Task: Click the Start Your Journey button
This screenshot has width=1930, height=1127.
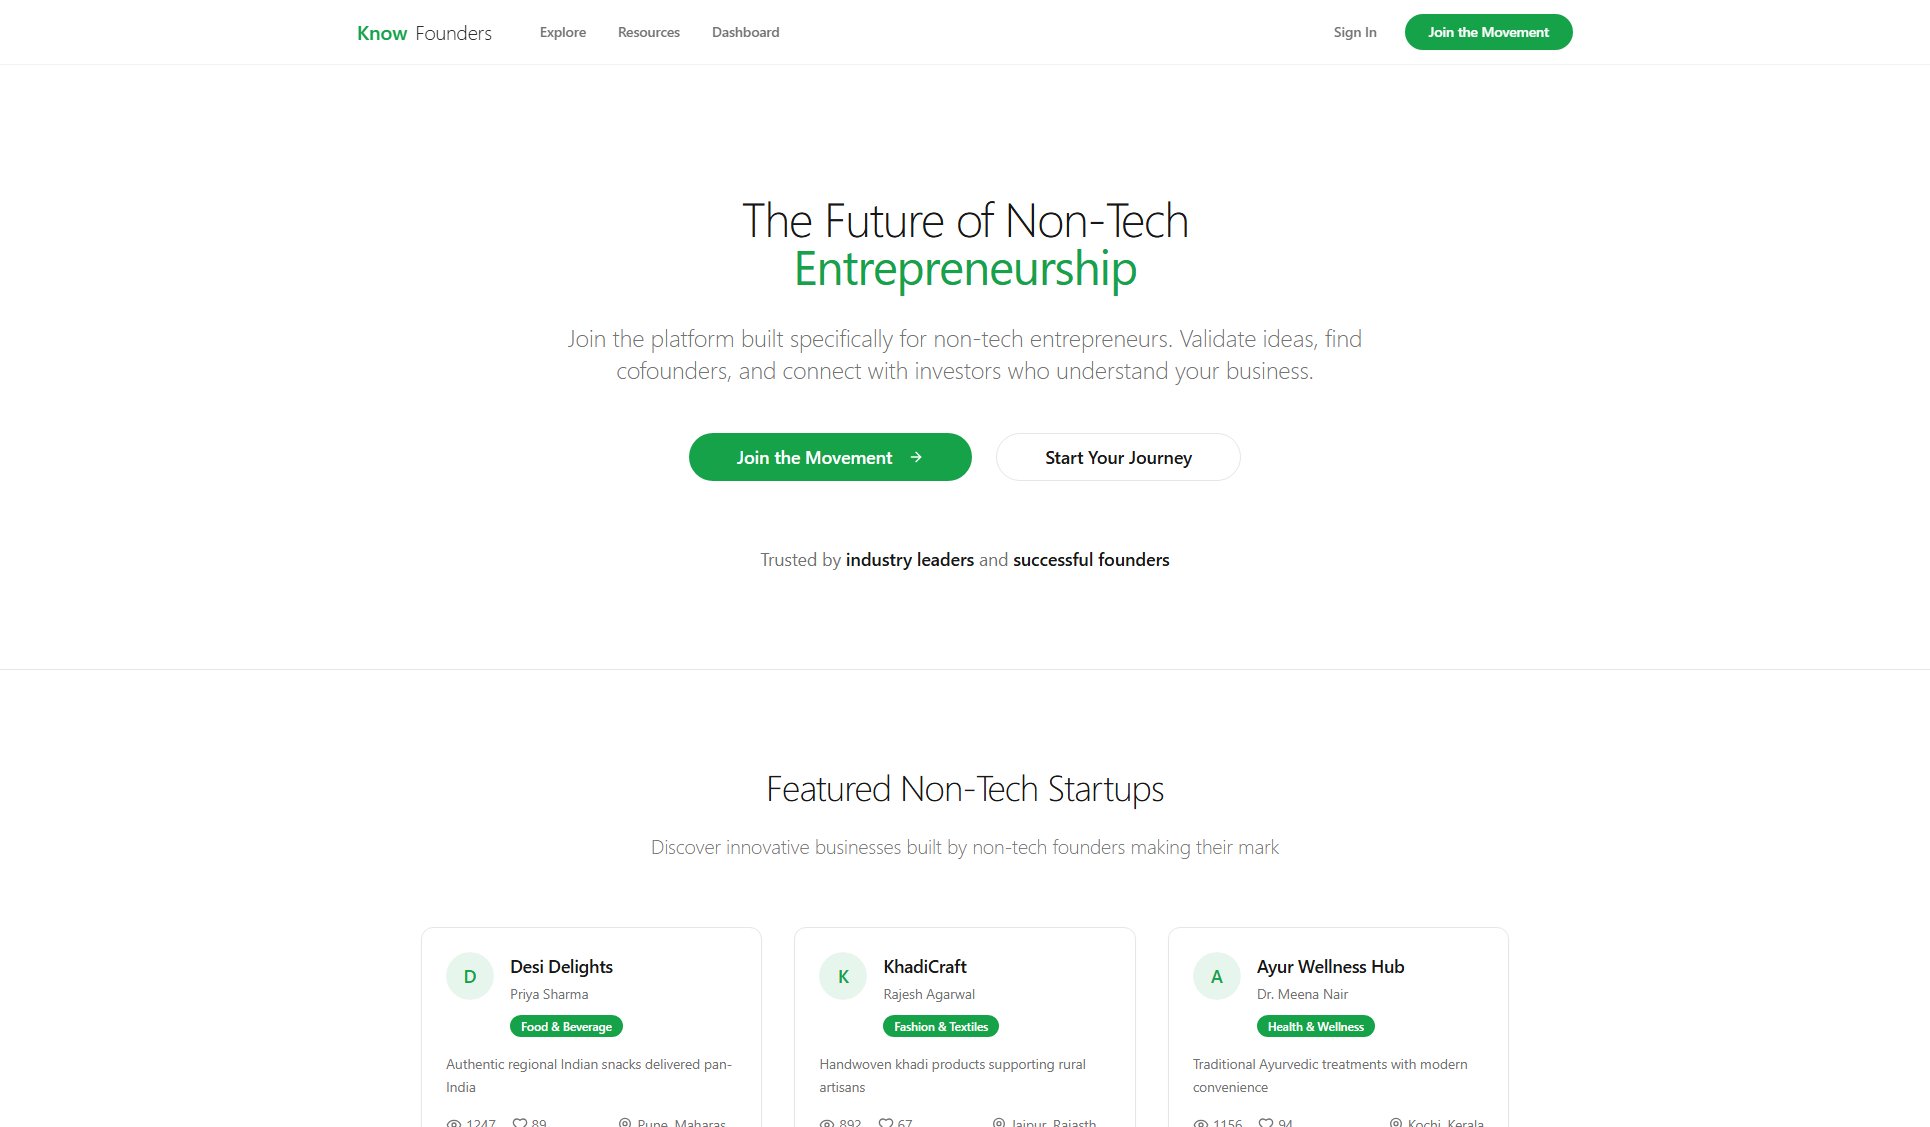Action: (1118, 457)
